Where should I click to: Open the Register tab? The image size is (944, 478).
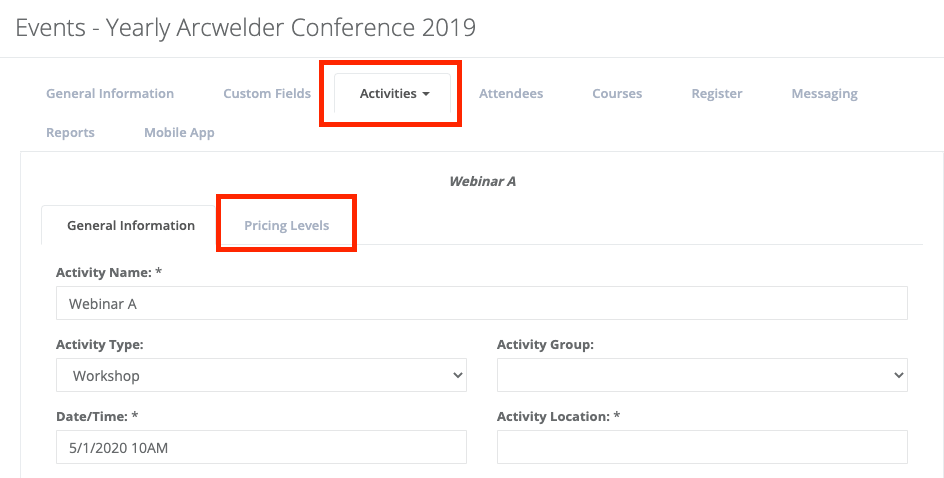point(717,94)
